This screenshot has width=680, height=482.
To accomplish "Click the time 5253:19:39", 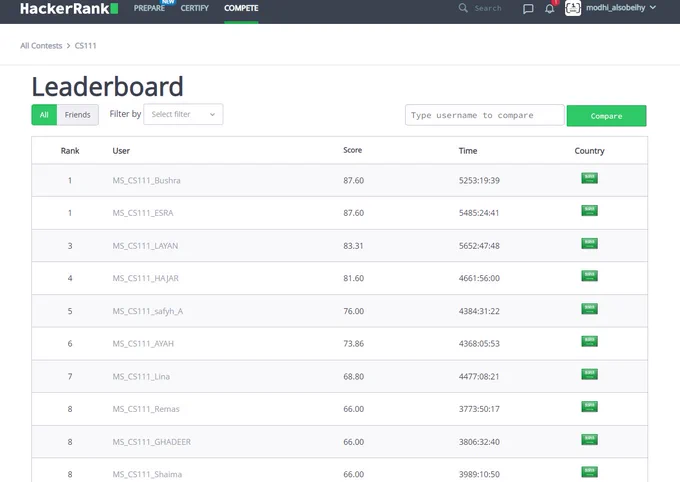I will coord(479,180).
